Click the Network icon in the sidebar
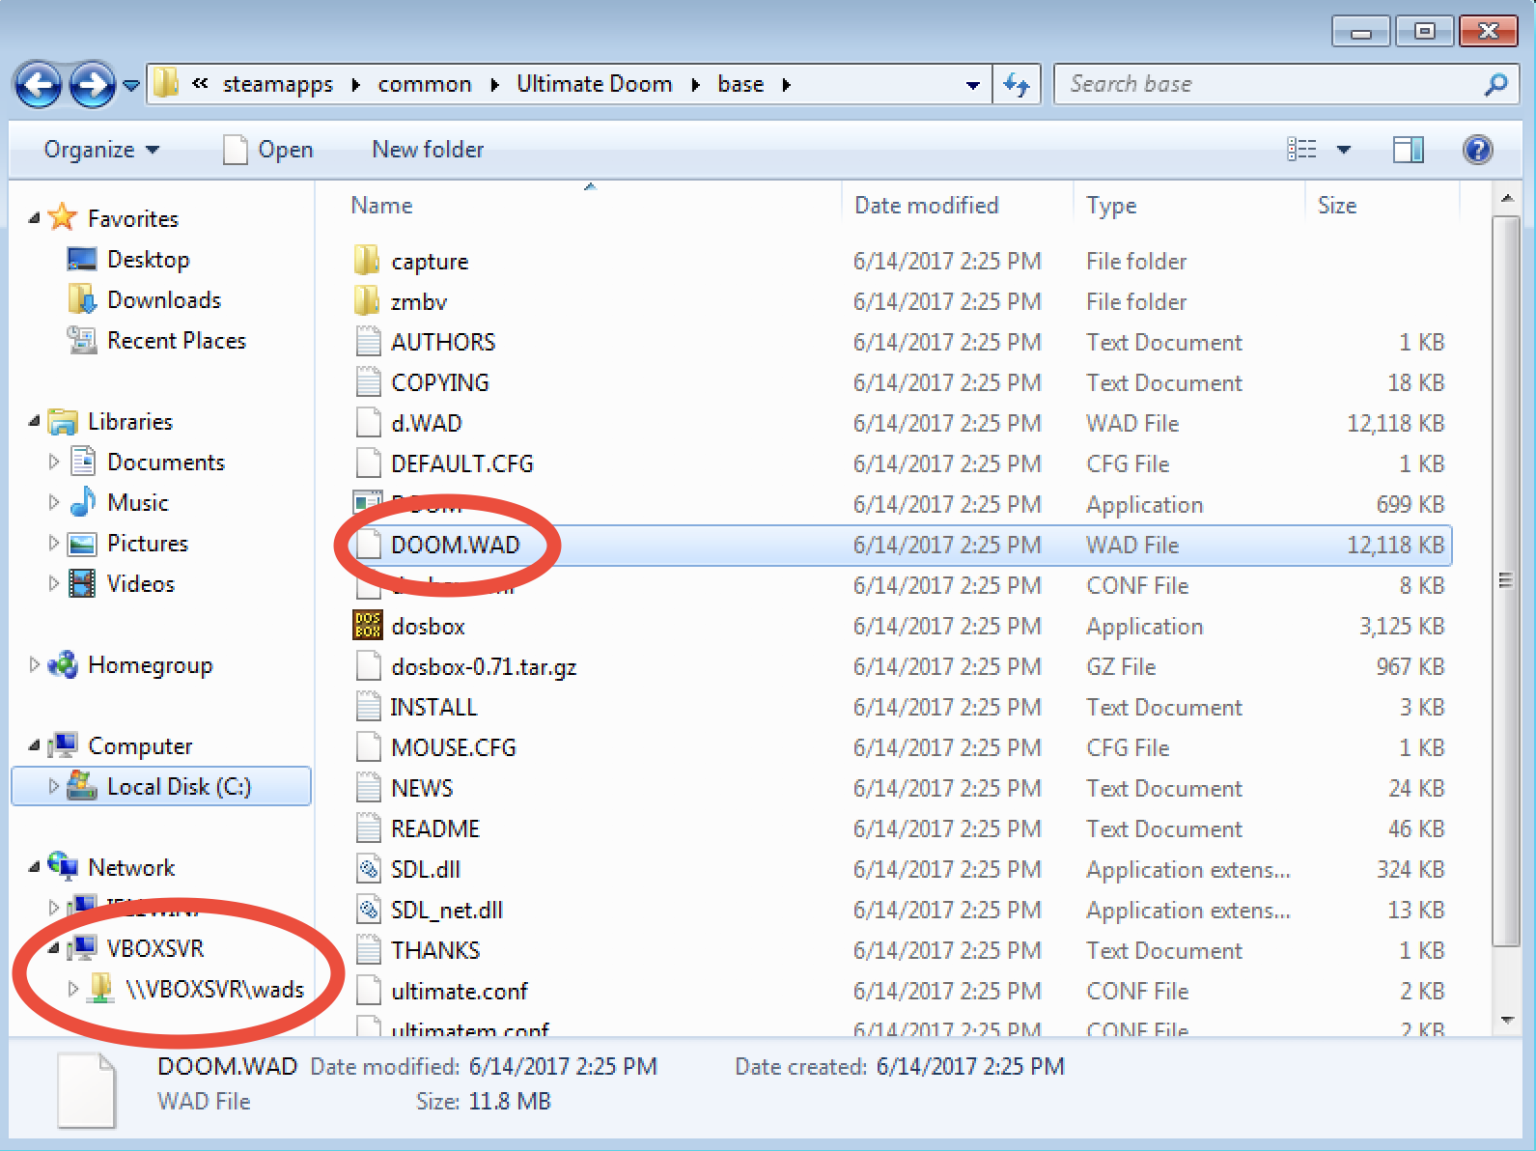The image size is (1536, 1151). [x=63, y=867]
